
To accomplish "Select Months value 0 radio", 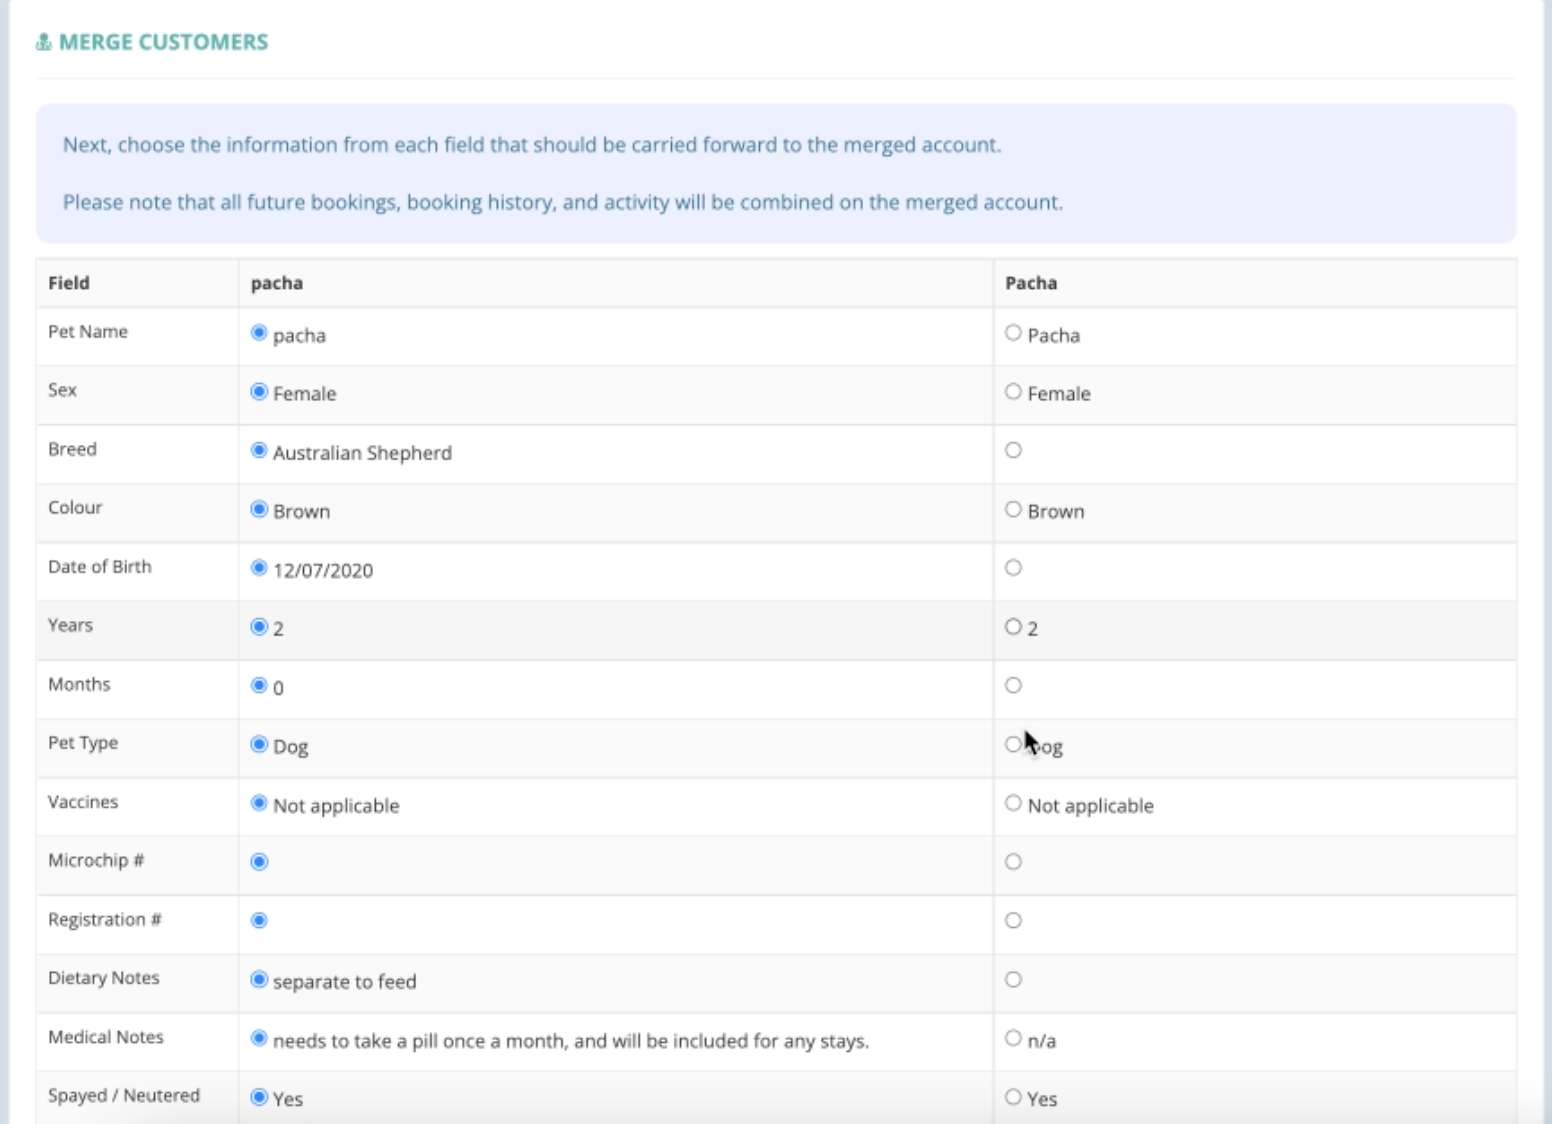I will (259, 685).
